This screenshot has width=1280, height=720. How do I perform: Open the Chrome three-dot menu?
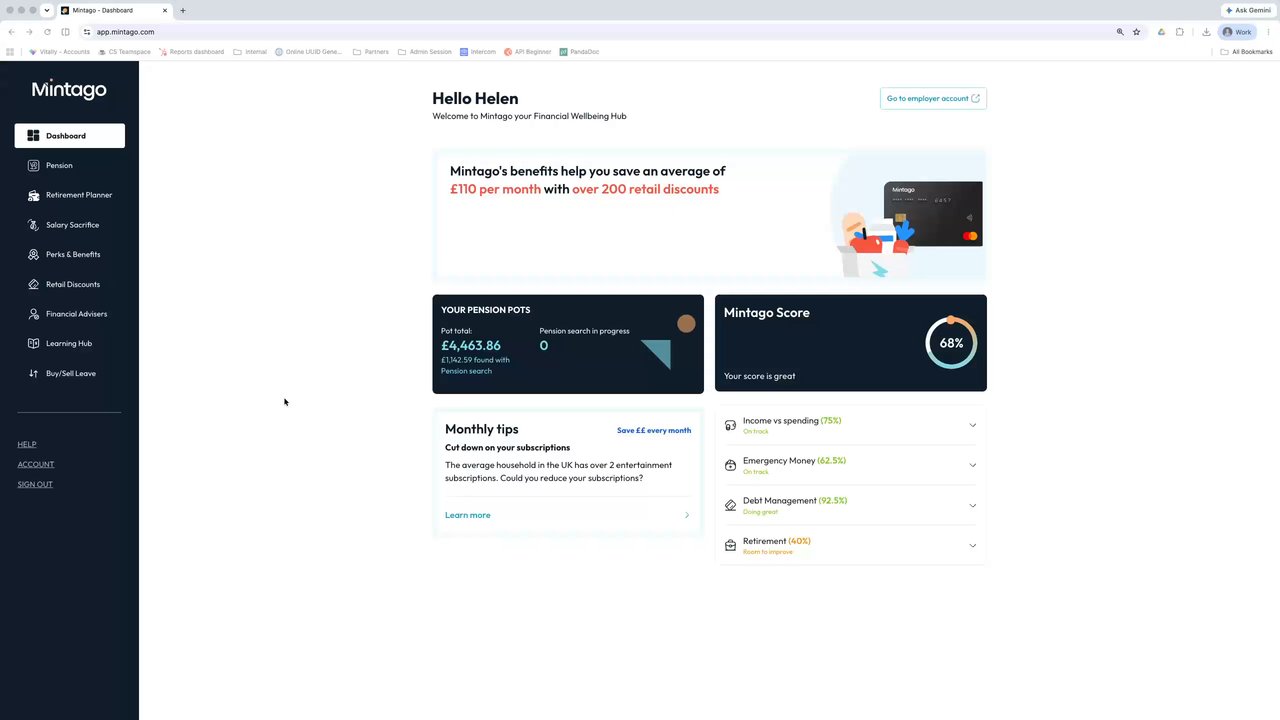1268,32
